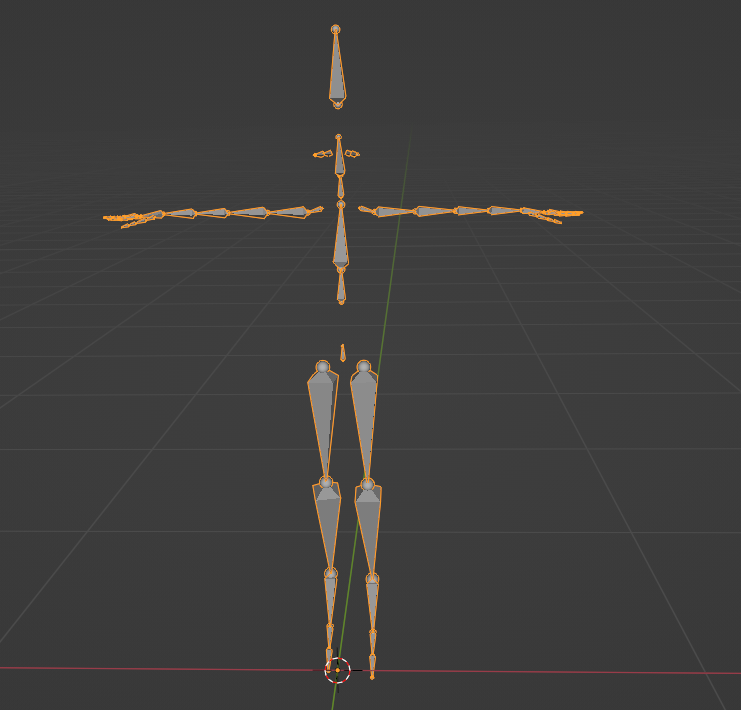Select the thigh bone on the screen's right
741x710 pixels.
coord(364,418)
